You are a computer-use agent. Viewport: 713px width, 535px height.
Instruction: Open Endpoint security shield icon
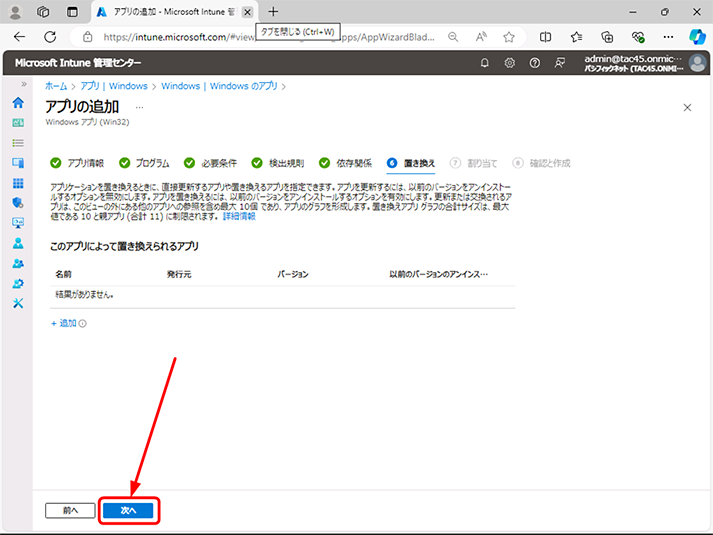[18, 203]
